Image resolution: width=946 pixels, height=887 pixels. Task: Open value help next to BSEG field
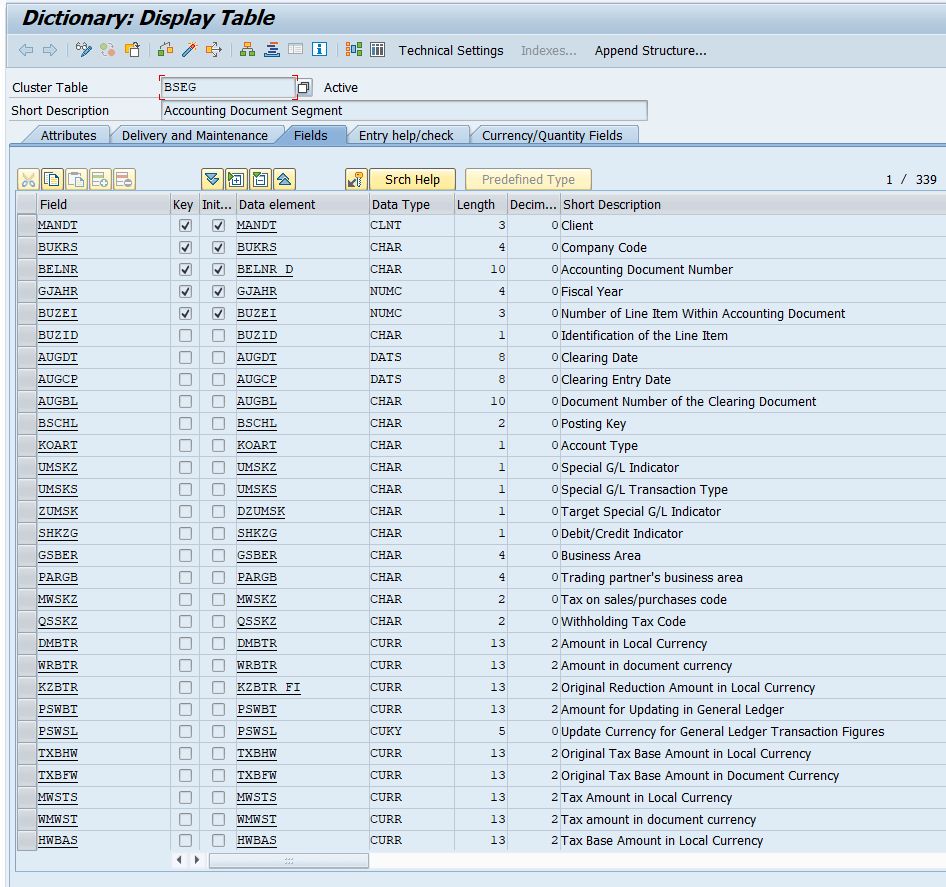[304, 87]
